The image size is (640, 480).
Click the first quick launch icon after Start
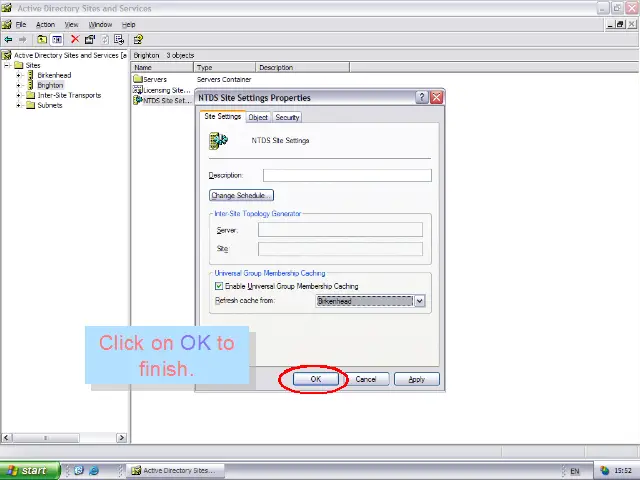[x=79, y=470]
